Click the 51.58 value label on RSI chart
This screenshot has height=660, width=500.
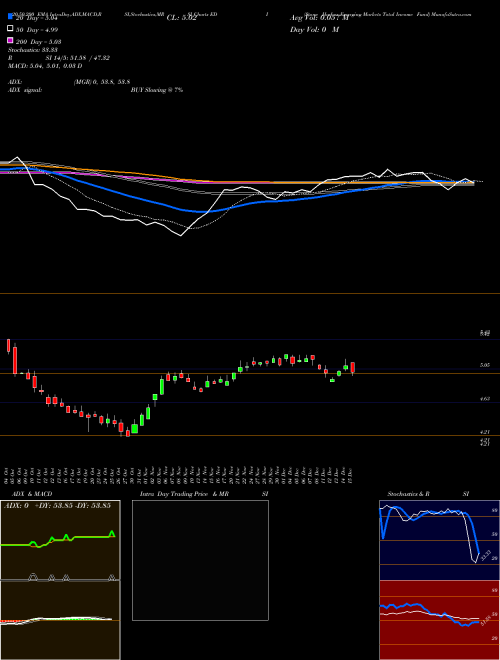click(486, 620)
